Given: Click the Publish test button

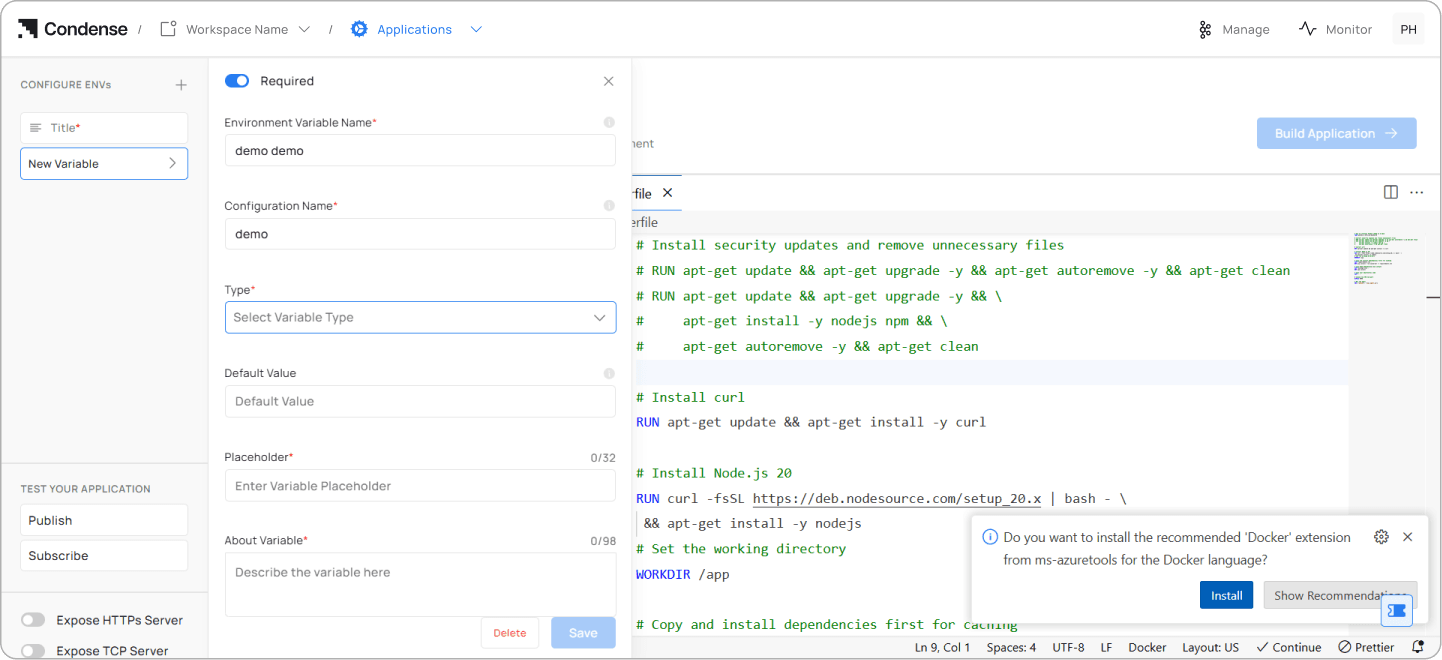Looking at the screenshot, I should tap(104, 520).
